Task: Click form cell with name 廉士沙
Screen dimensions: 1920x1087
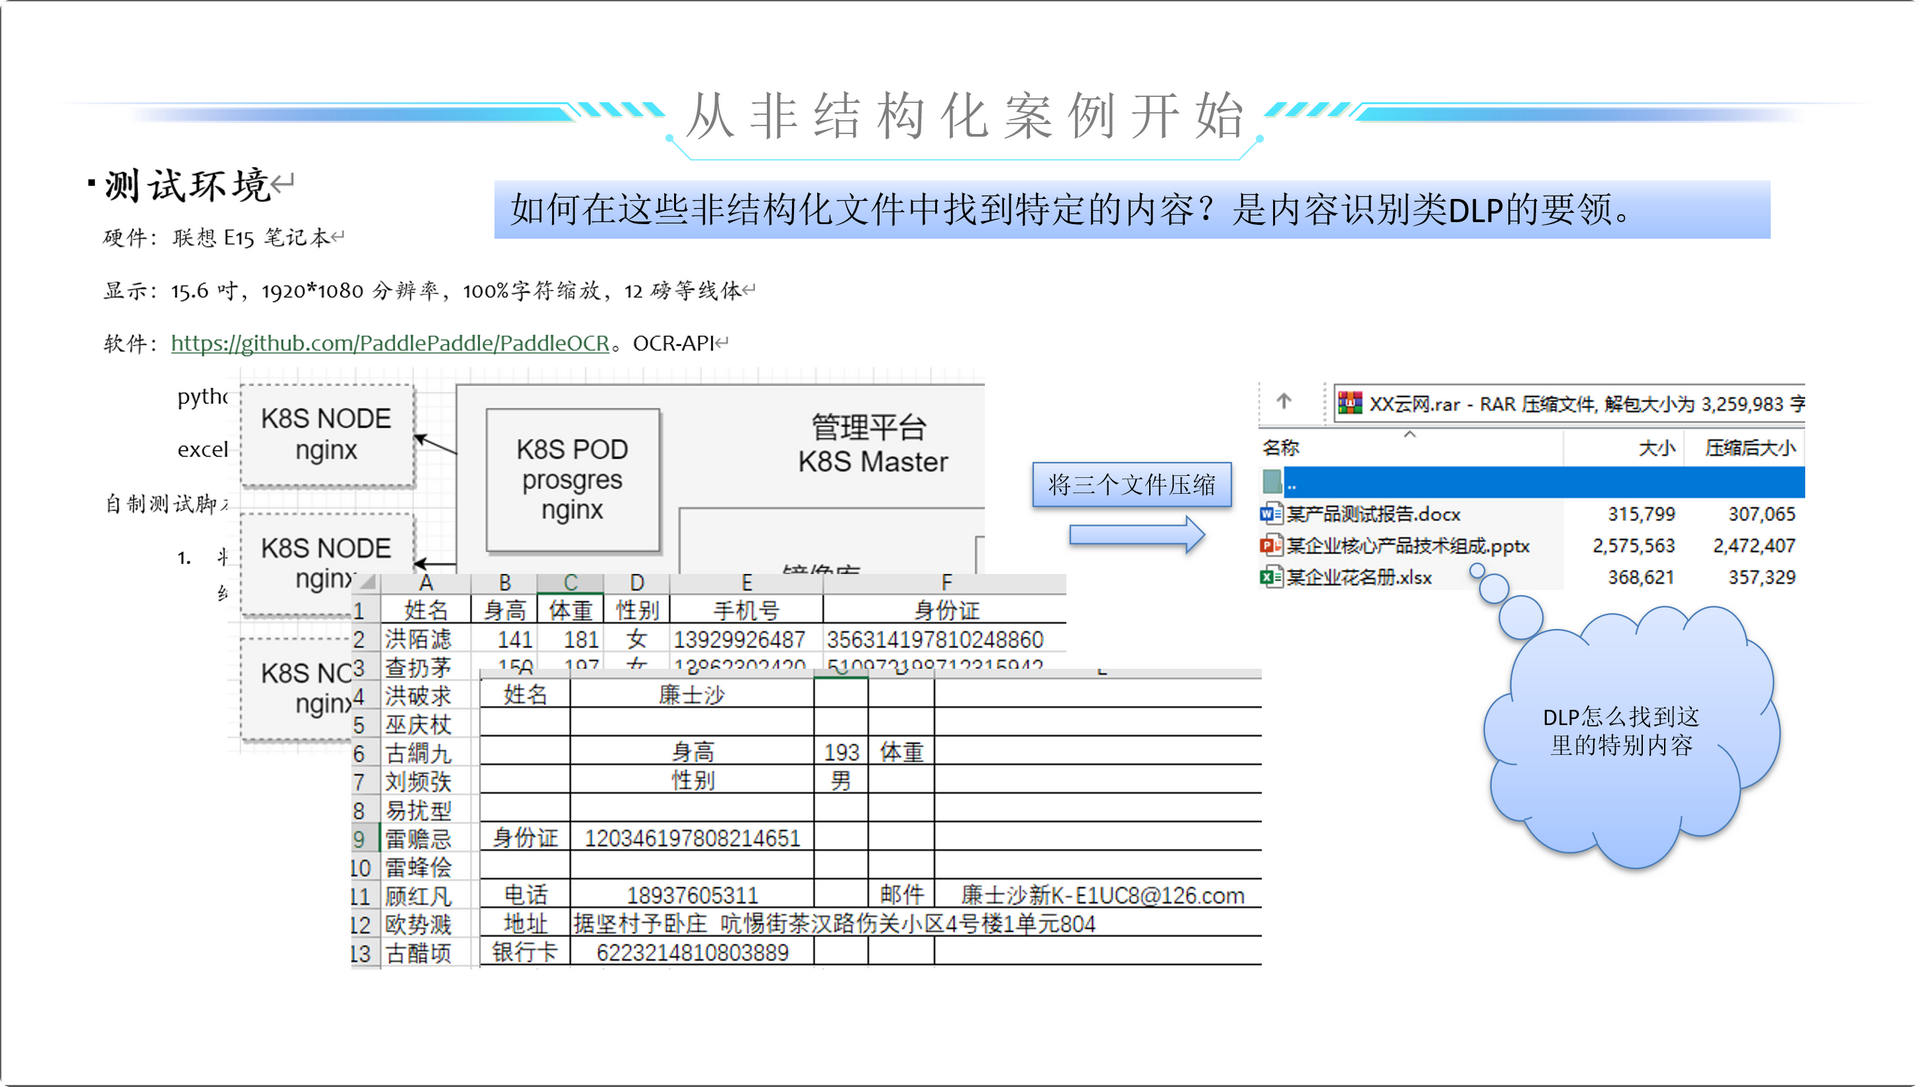Action: [x=692, y=694]
